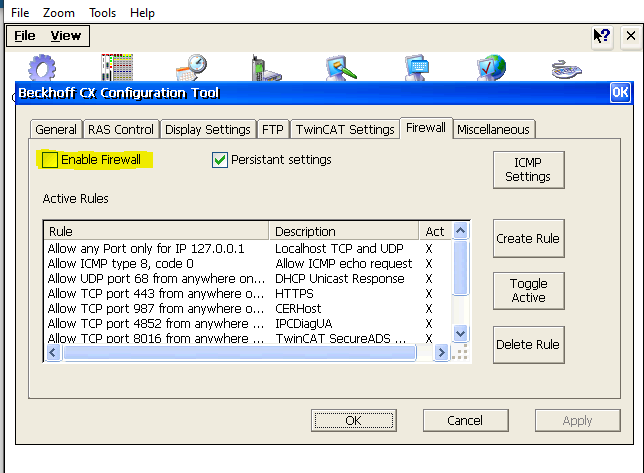
Task: Click the blue OK title bar button
Action: coord(620,92)
